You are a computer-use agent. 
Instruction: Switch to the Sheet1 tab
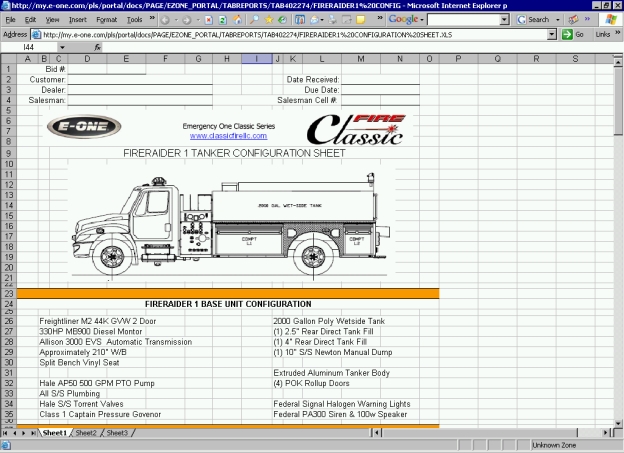pos(55,433)
